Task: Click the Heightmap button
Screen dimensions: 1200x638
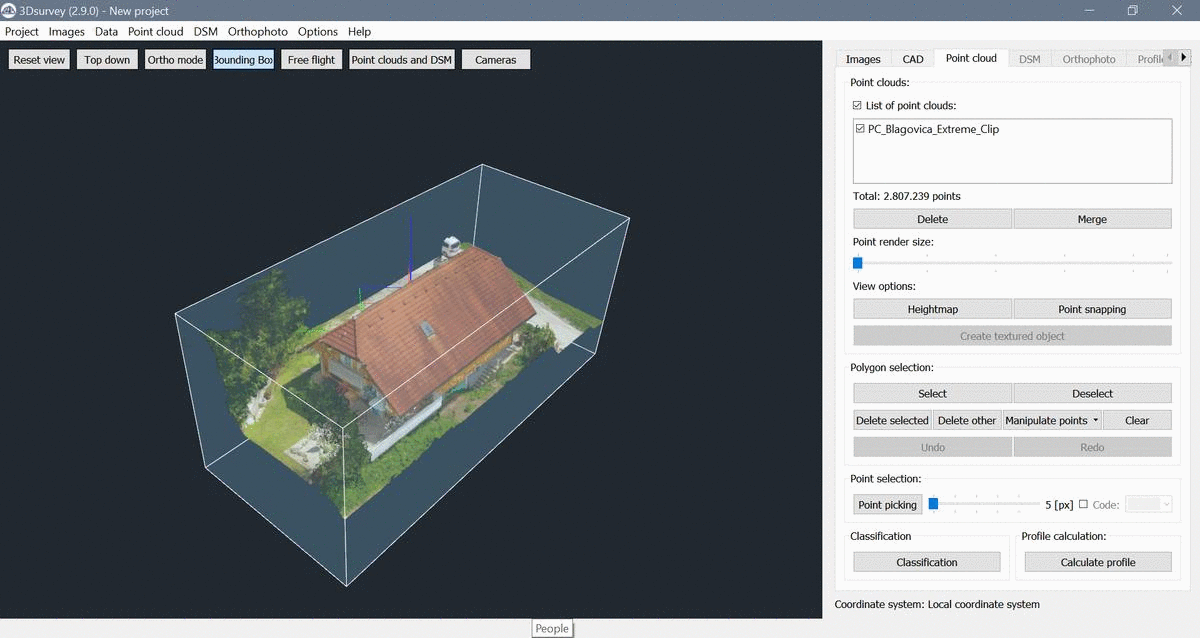Action: pos(932,310)
